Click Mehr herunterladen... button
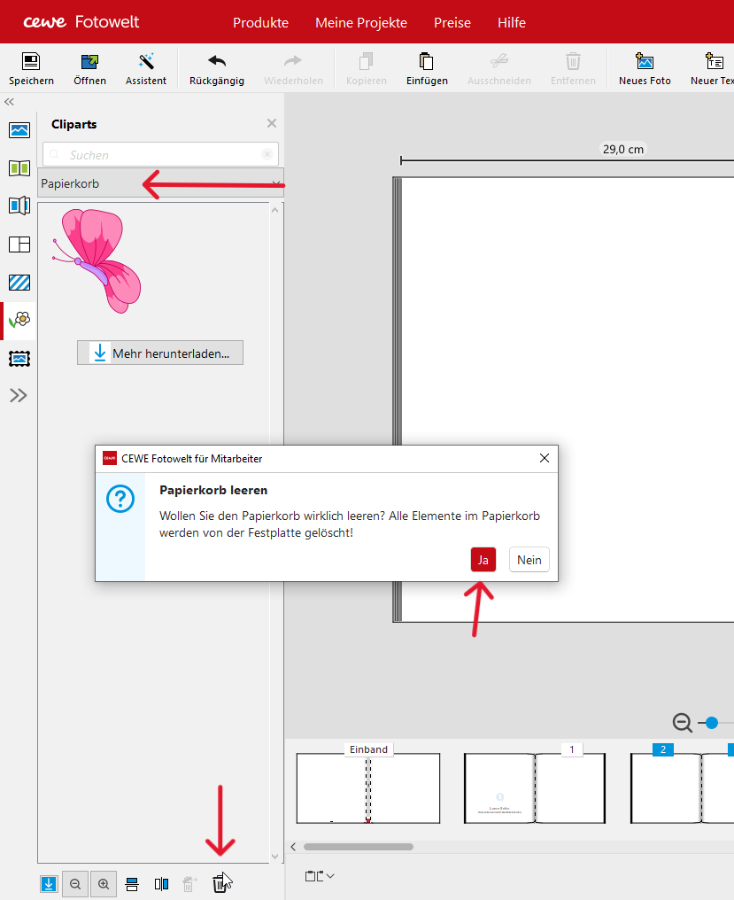Viewport: 734px width, 900px height. [x=160, y=353]
